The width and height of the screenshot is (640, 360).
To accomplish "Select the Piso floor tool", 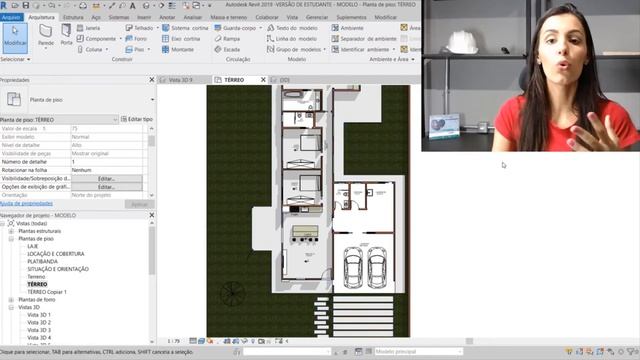I will tap(135, 49).
